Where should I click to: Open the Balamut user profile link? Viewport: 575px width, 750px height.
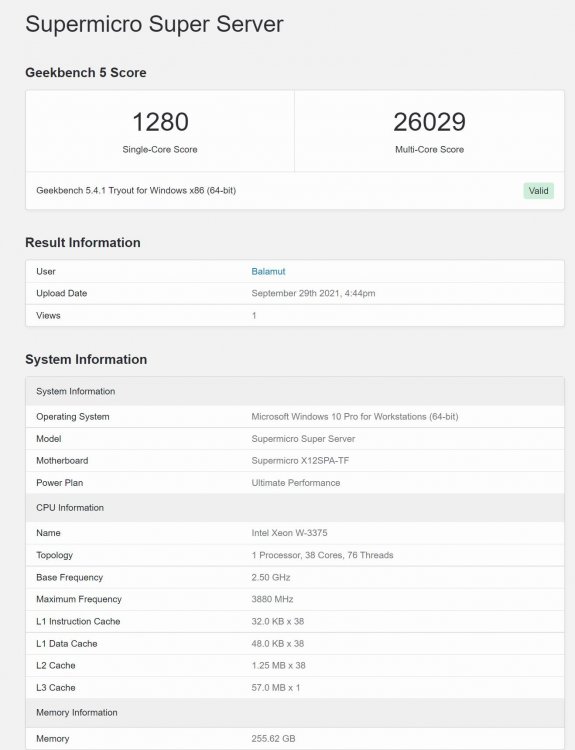click(268, 271)
